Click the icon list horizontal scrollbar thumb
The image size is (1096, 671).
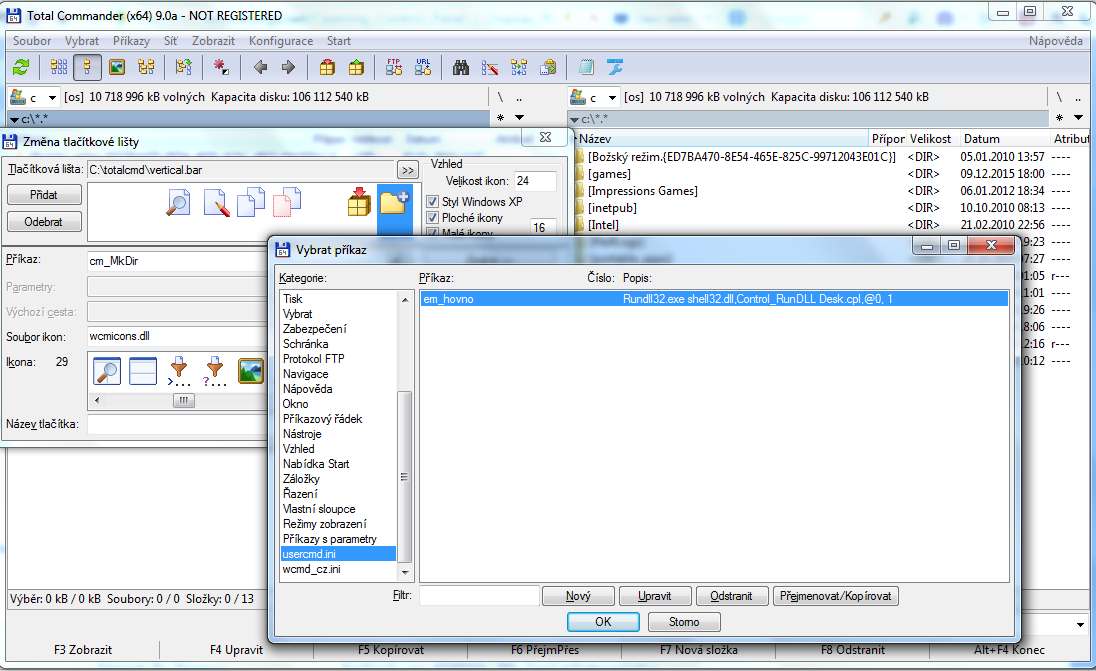tap(182, 400)
